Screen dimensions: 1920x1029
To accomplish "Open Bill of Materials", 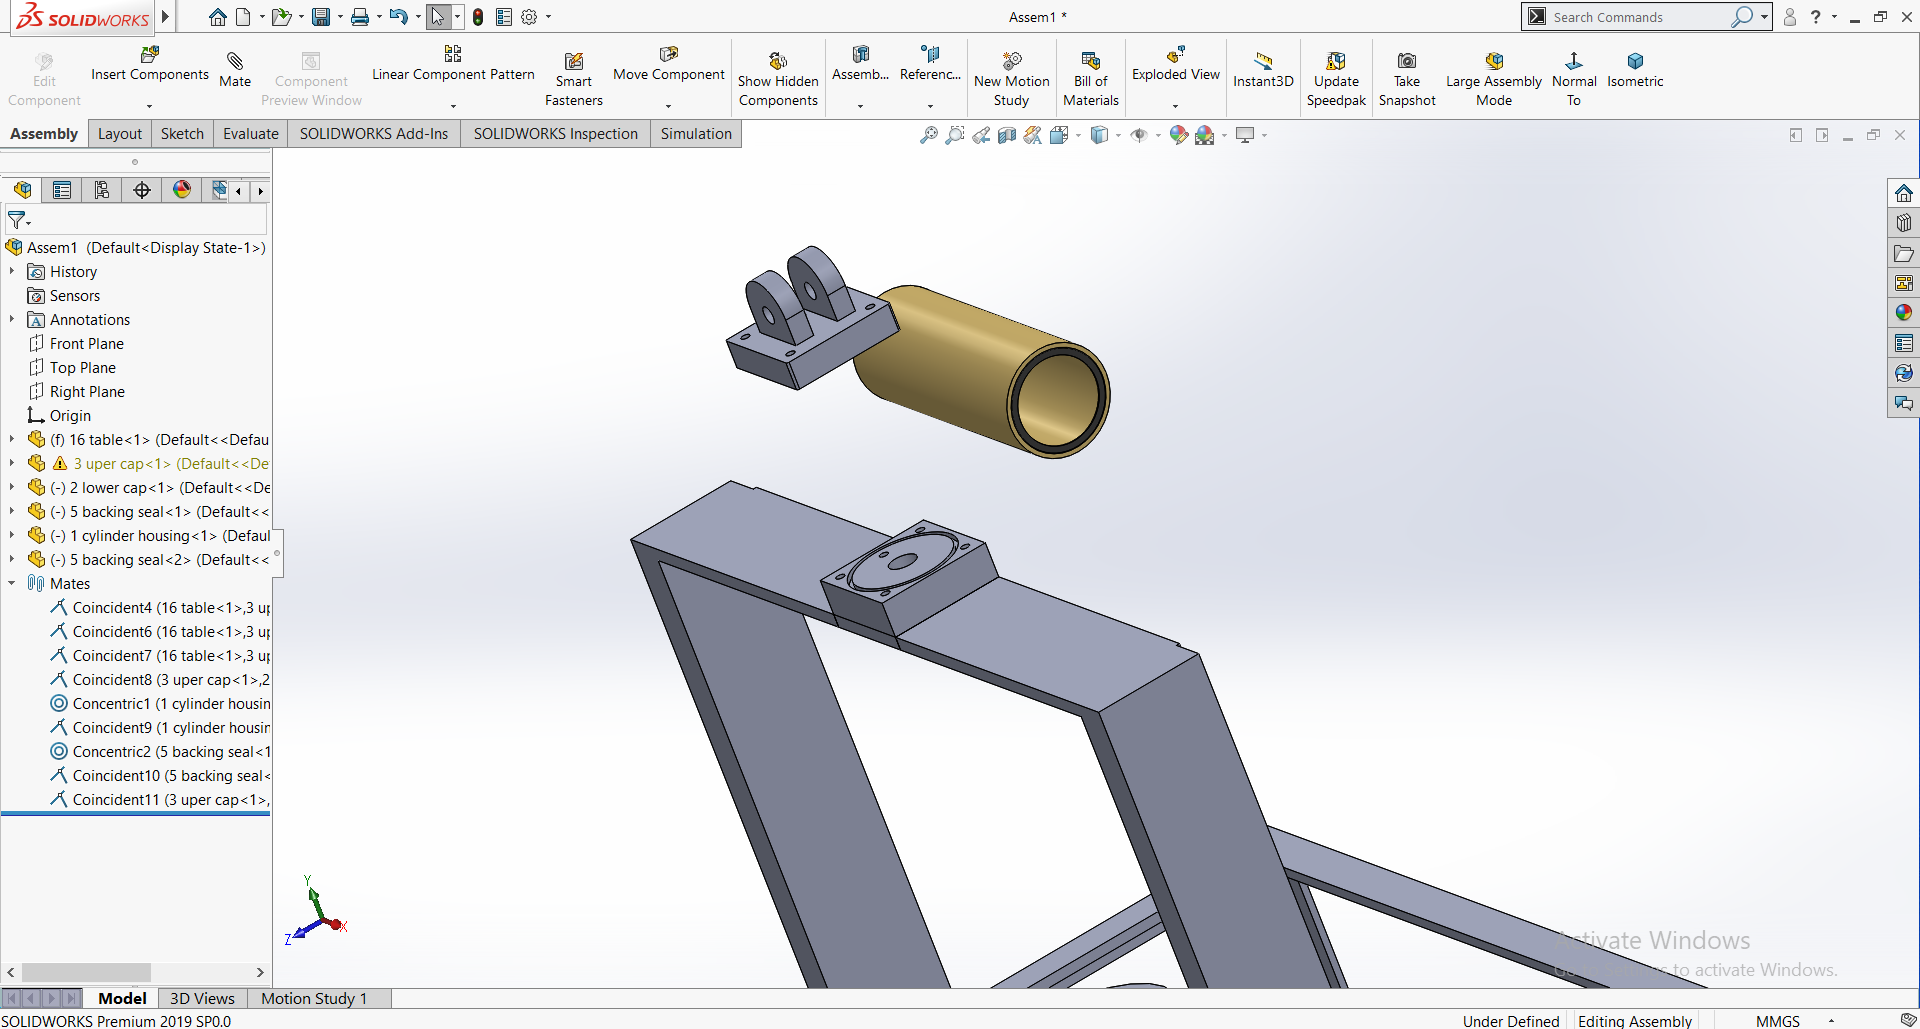I will [x=1091, y=79].
